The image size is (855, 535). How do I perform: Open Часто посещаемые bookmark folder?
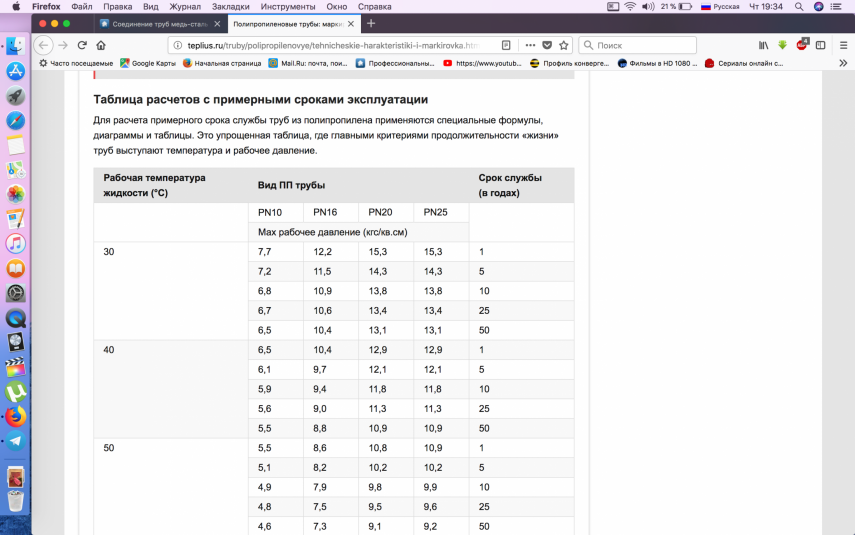pos(76,63)
